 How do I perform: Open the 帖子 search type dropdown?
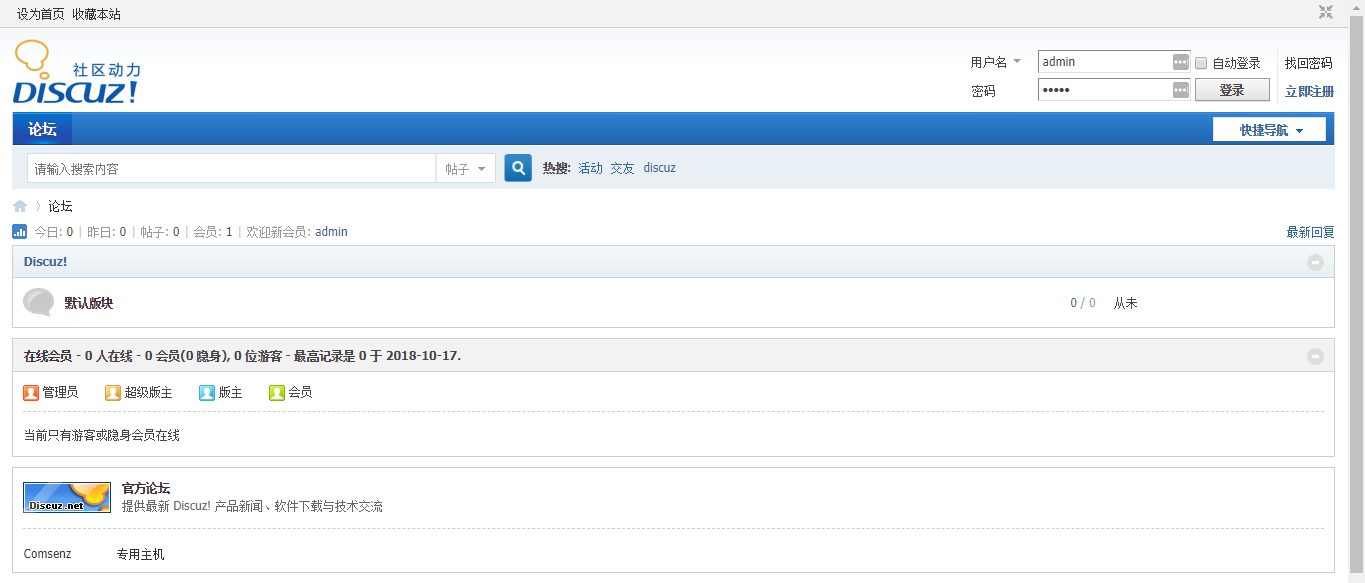466,169
